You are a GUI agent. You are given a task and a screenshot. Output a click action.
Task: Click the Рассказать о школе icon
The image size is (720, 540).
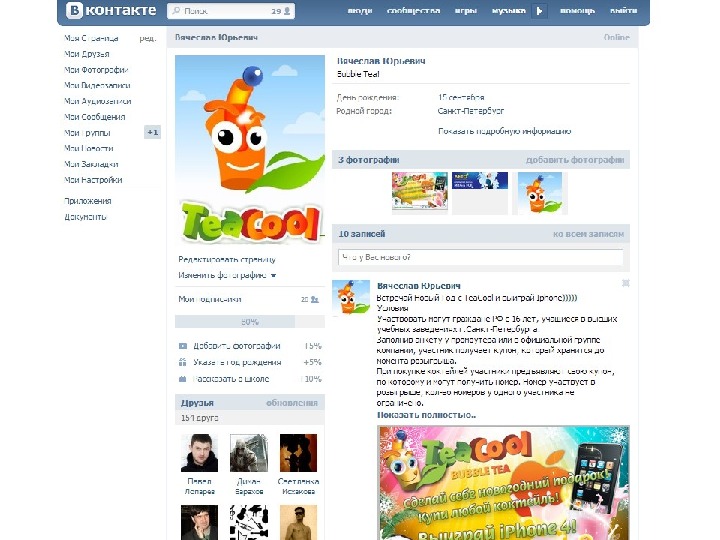183,379
